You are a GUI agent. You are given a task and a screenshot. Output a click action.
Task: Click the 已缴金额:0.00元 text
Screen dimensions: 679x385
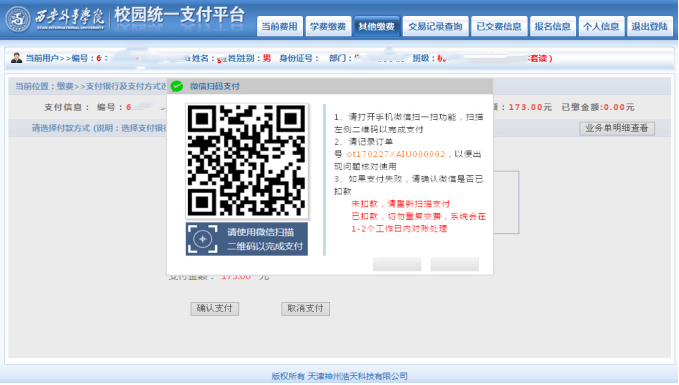pos(598,107)
